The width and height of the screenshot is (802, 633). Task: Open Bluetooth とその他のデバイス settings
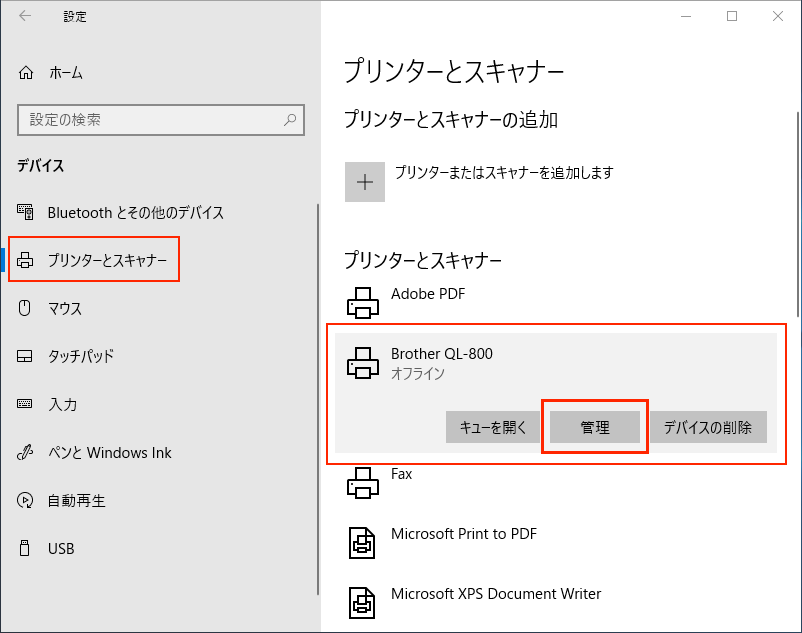tap(135, 213)
